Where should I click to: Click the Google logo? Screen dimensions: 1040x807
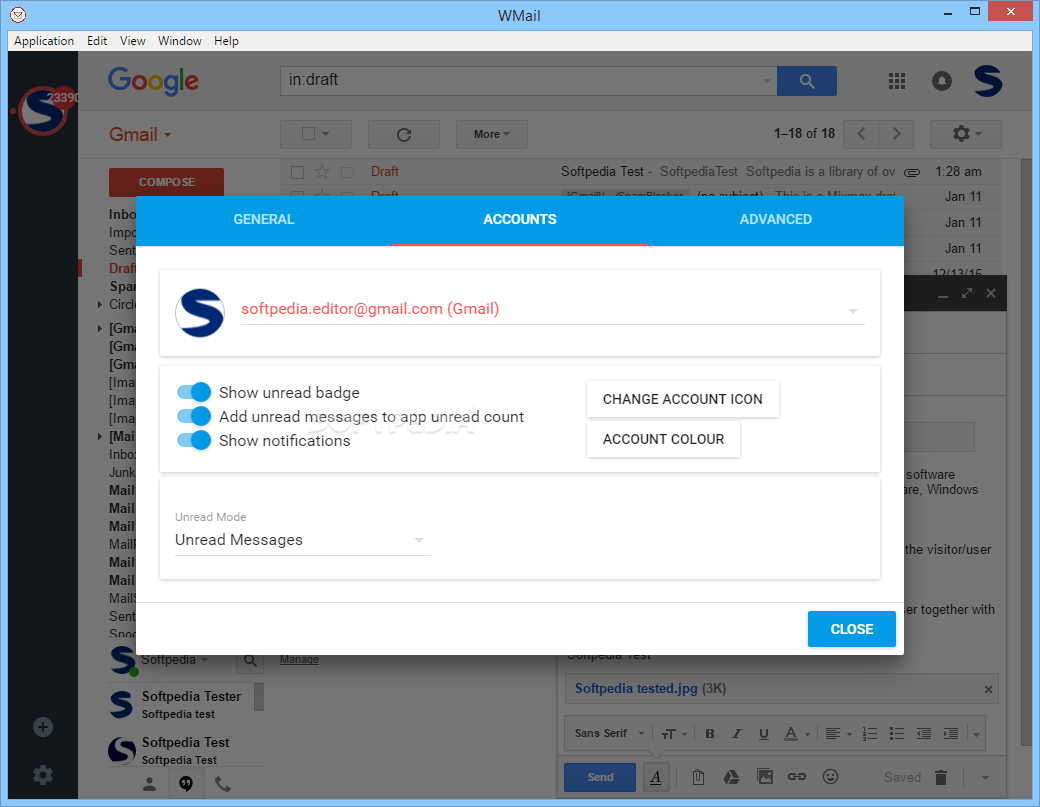[x=153, y=81]
